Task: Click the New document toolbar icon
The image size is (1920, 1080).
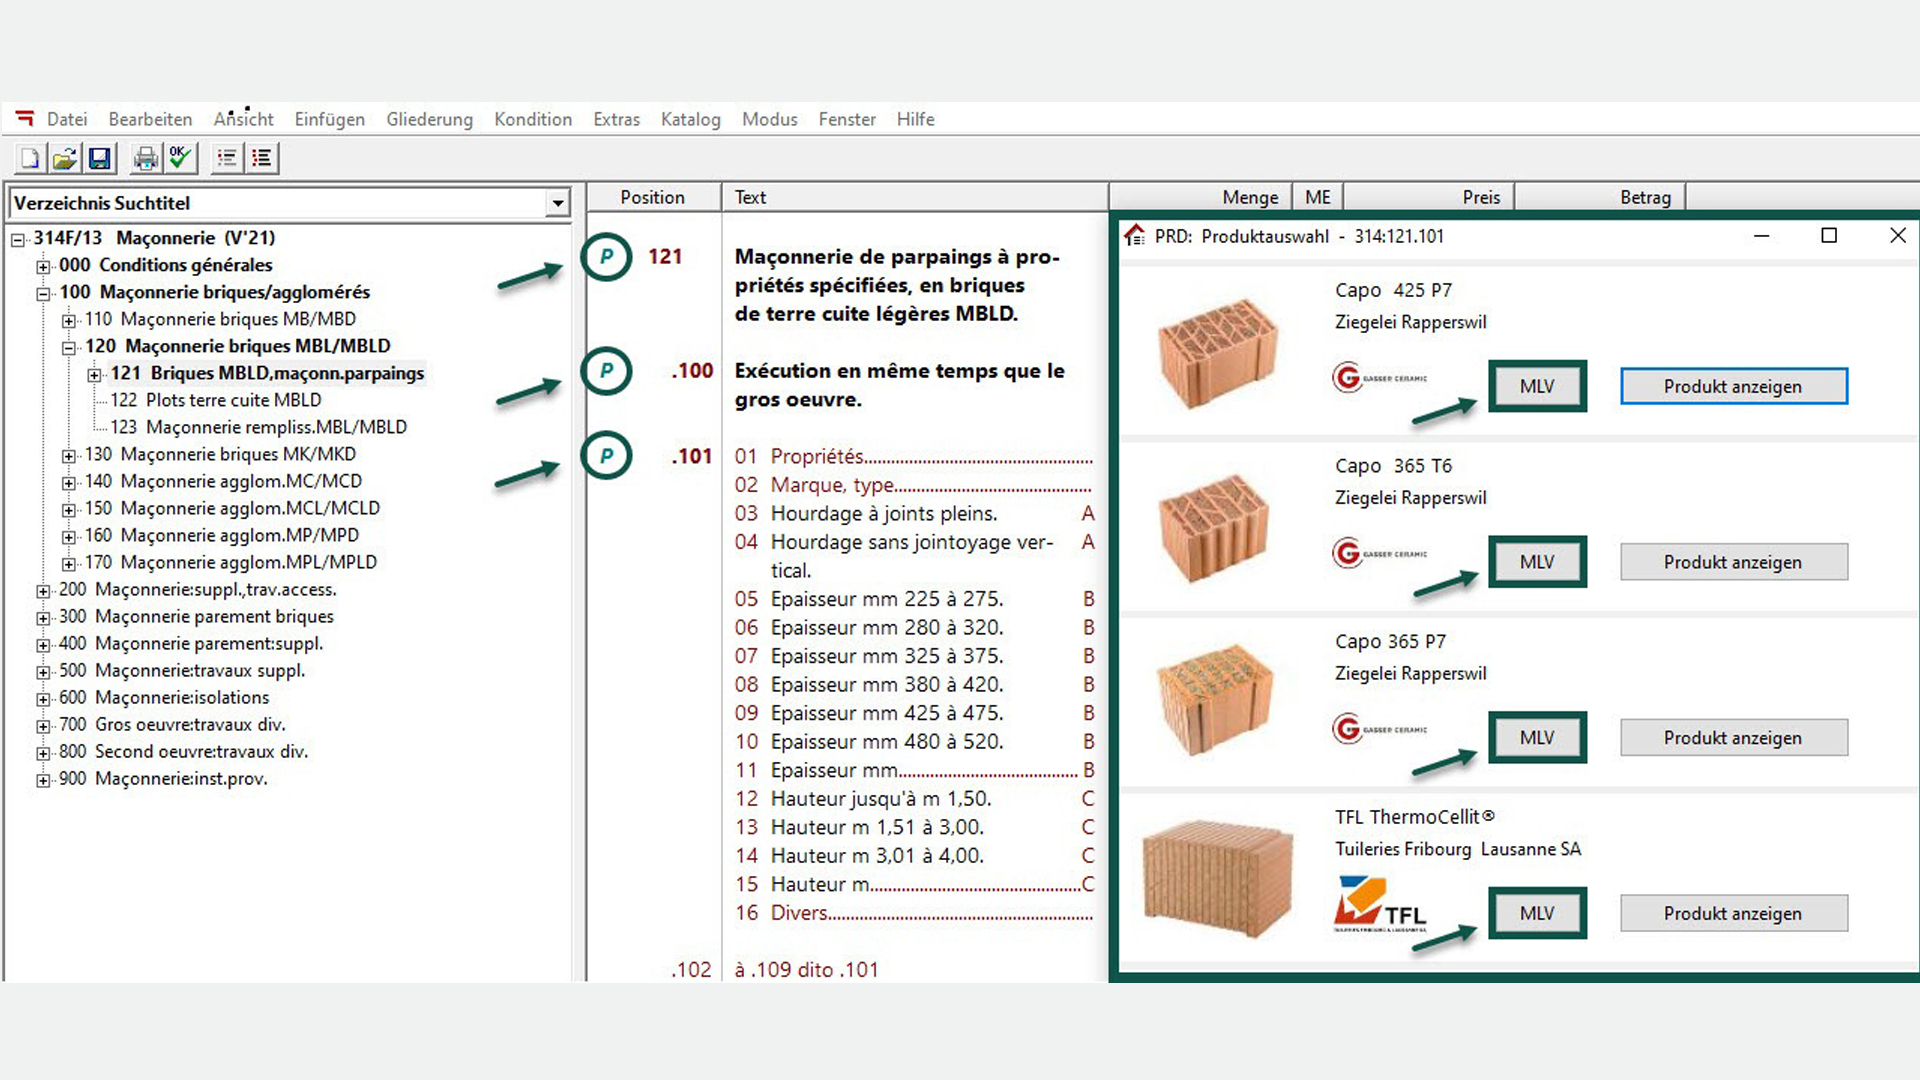Action: [x=30, y=158]
